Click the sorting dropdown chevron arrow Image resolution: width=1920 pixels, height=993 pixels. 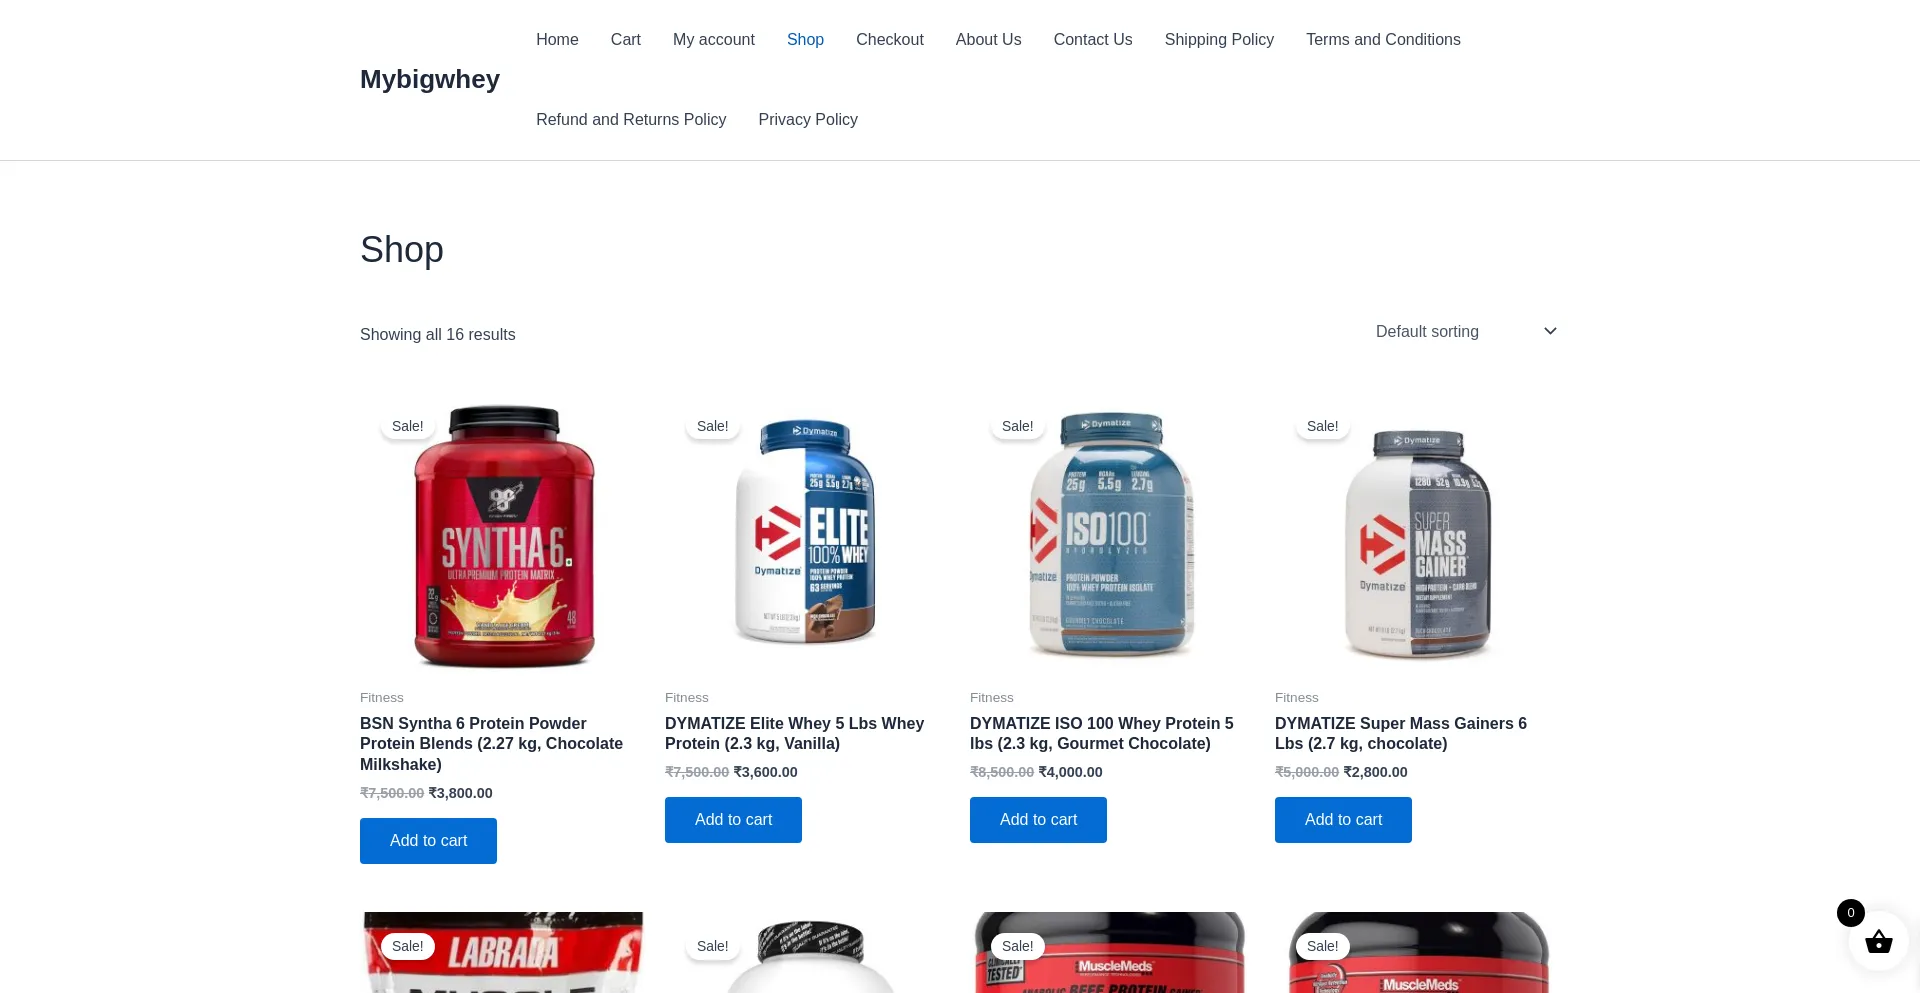tap(1550, 331)
